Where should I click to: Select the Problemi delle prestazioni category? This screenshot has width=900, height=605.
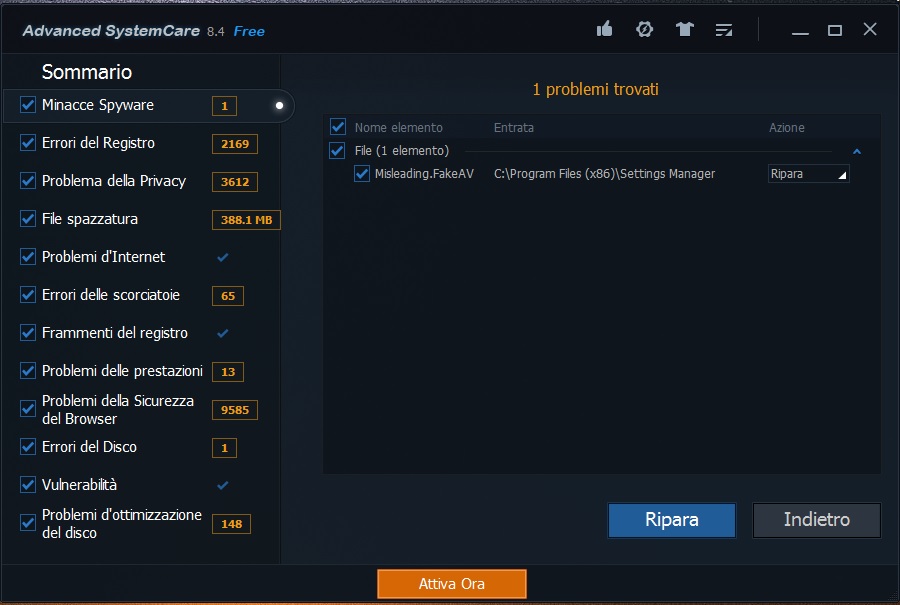[122, 371]
